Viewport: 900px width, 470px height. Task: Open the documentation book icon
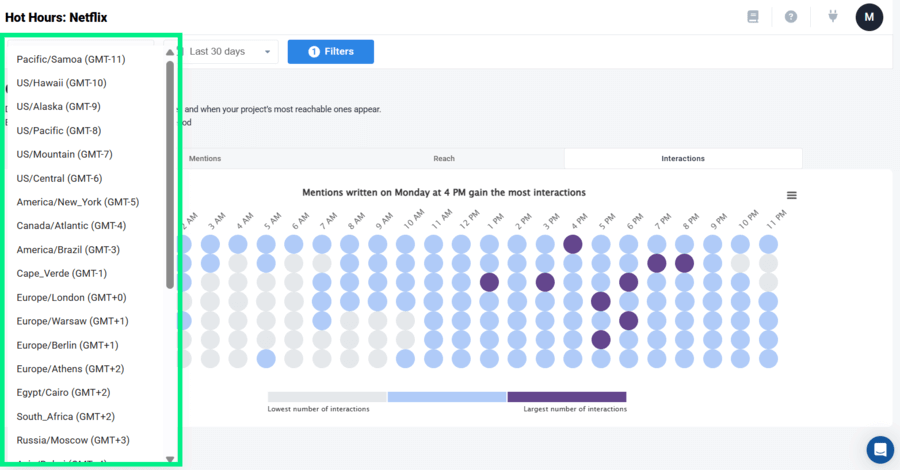[x=753, y=17]
